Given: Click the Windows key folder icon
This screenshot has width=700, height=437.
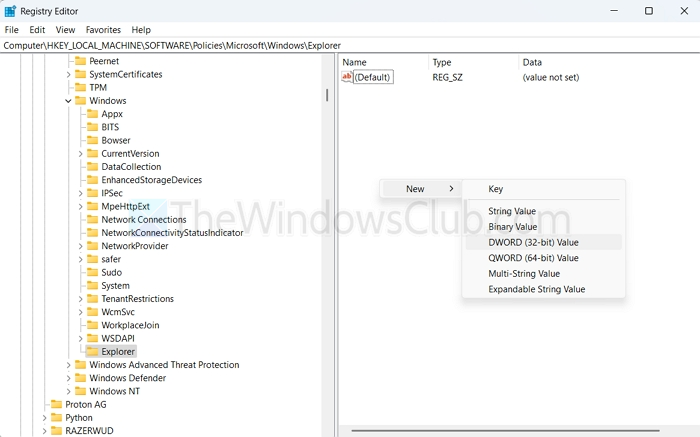Looking at the screenshot, I should point(80,100).
